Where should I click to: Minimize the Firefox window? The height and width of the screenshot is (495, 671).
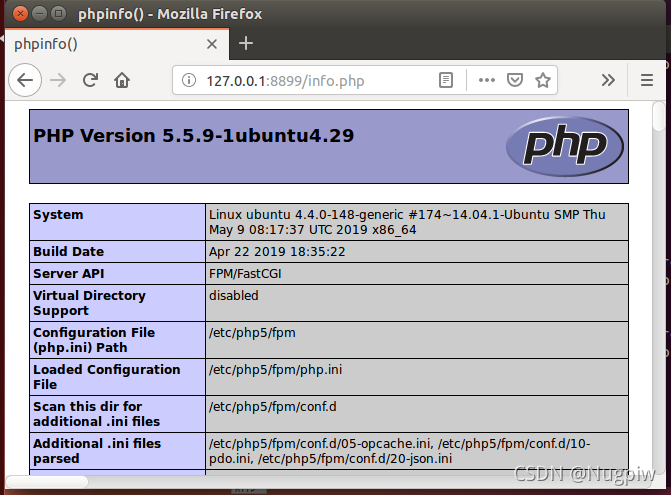click(x=39, y=14)
